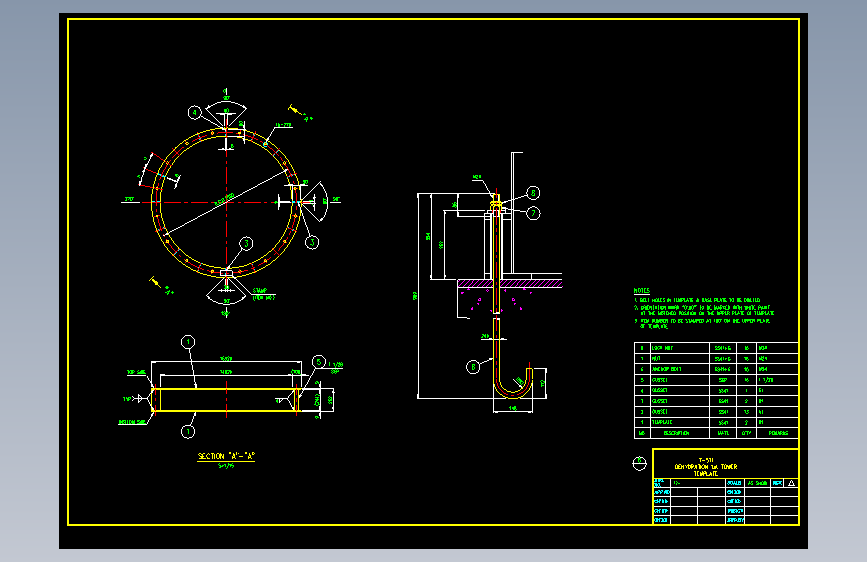This screenshot has width=867, height=562.
Task: Click the AS SHOWN value in the title block
Action: (x=758, y=483)
